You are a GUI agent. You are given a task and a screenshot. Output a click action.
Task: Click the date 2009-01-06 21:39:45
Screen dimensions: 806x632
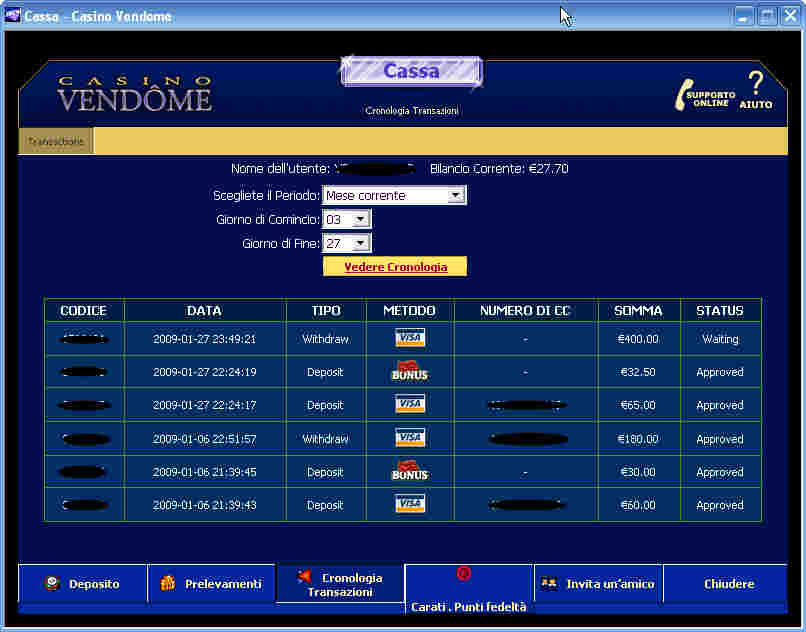204,472
